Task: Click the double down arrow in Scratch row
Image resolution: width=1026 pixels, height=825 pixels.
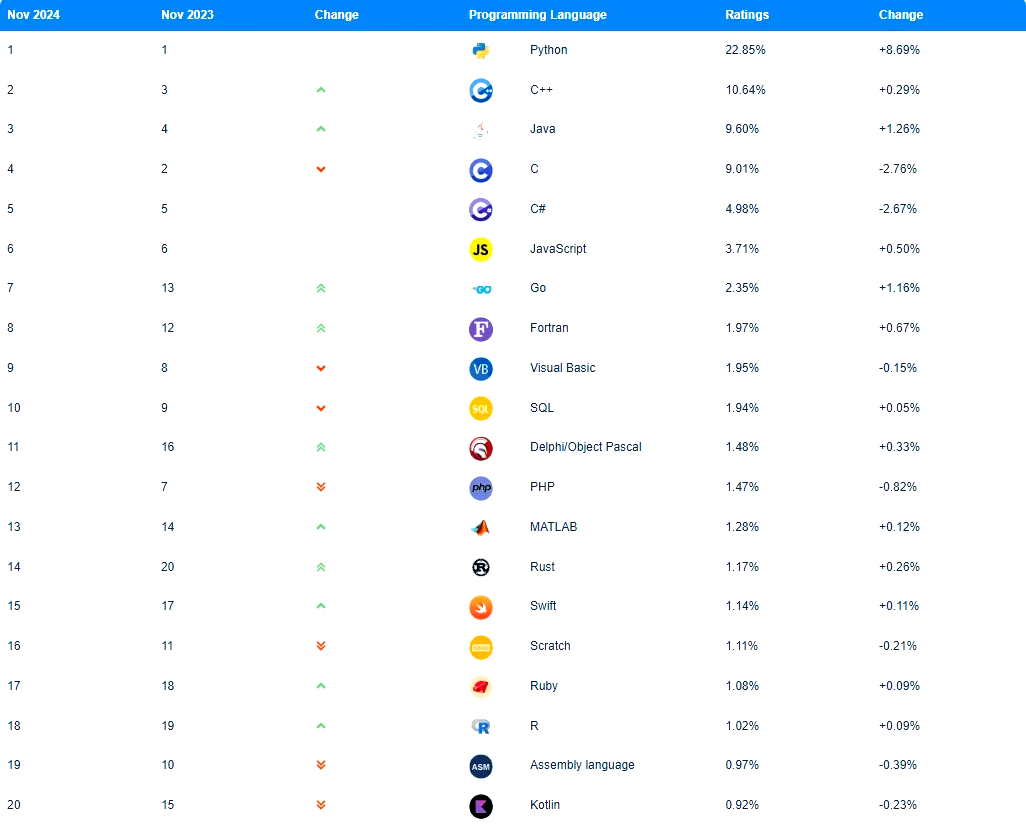Action: click(x=321, y=646)
